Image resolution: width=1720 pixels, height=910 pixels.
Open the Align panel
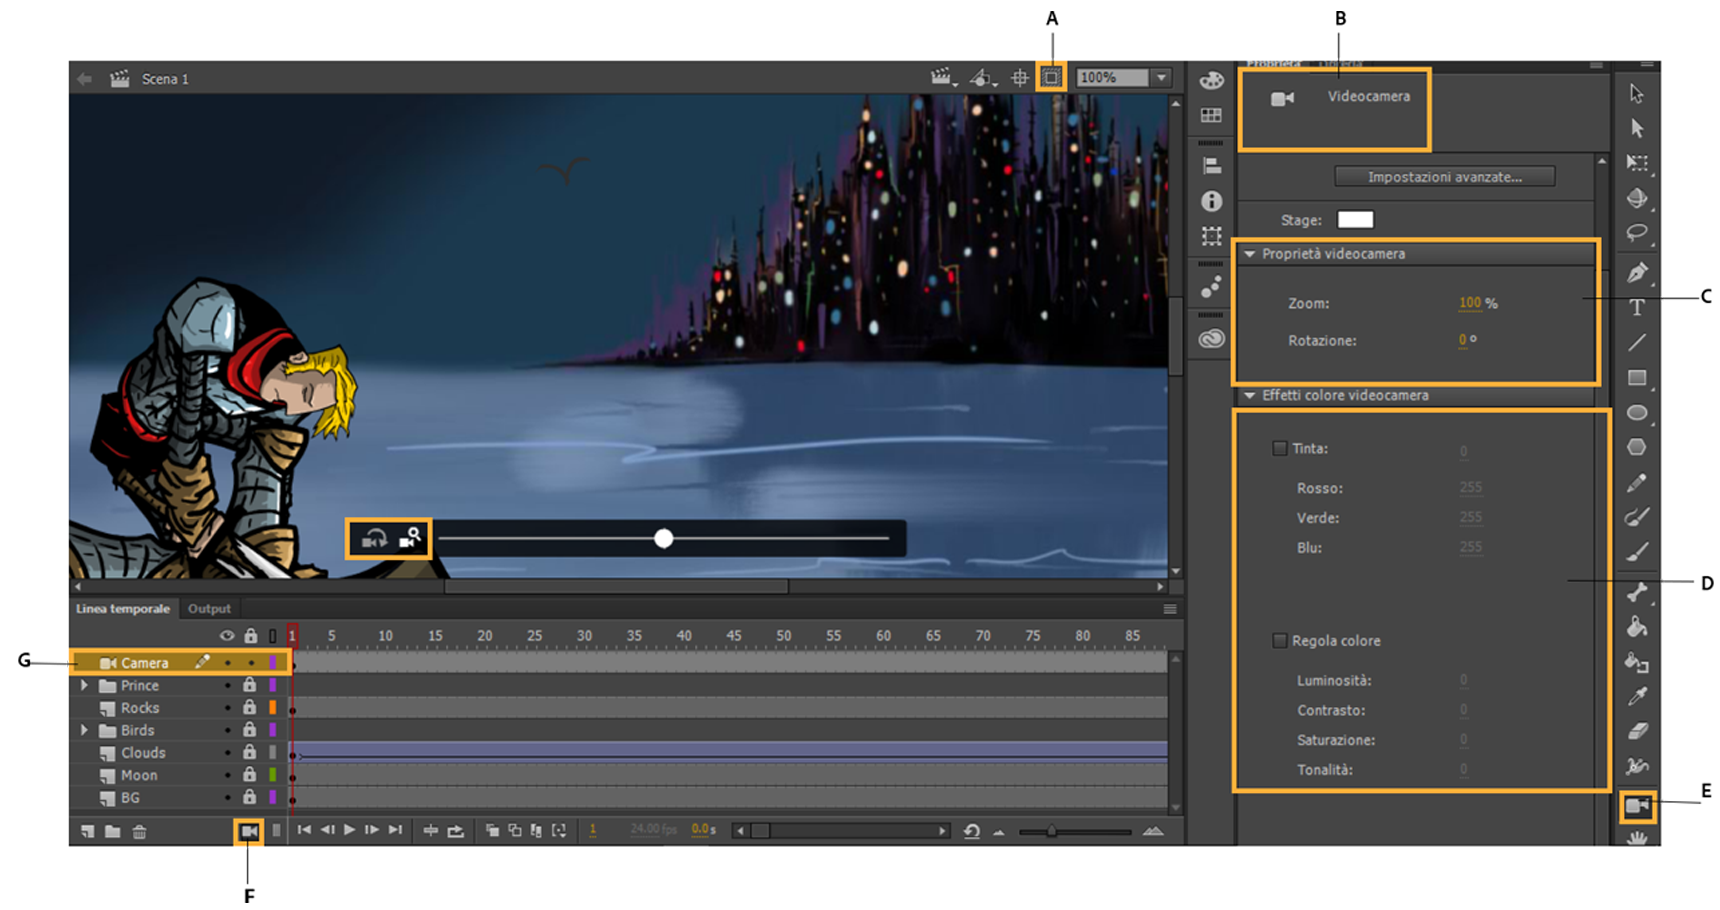(1211, 166)
